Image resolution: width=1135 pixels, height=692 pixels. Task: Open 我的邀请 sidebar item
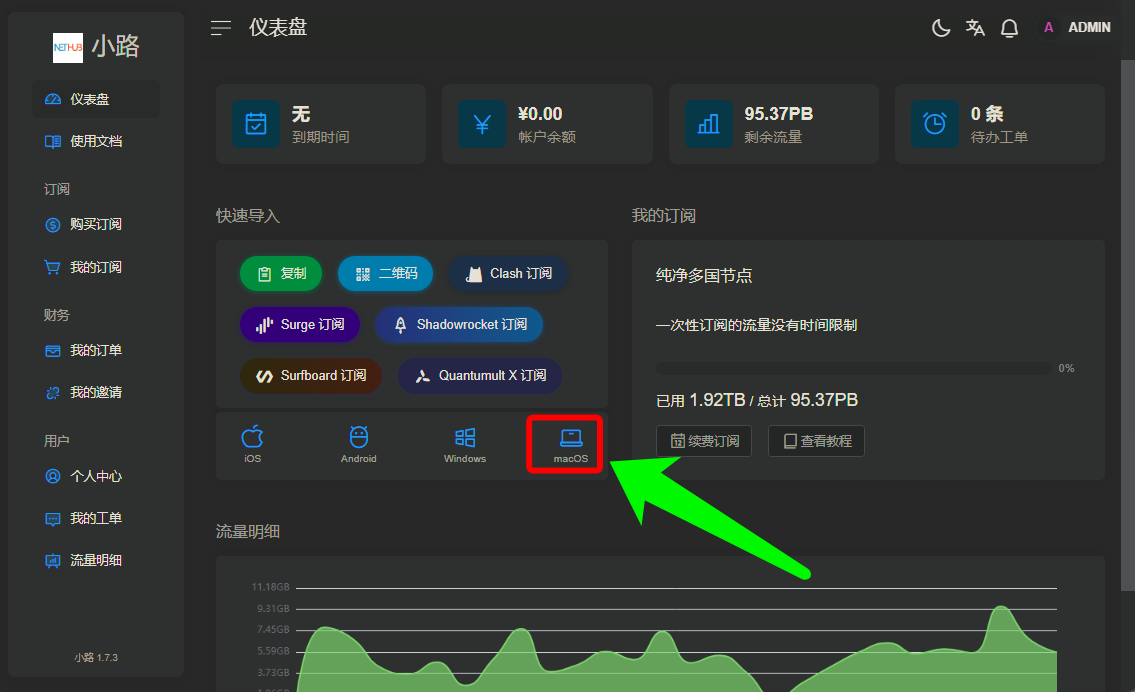pos(95,393)
